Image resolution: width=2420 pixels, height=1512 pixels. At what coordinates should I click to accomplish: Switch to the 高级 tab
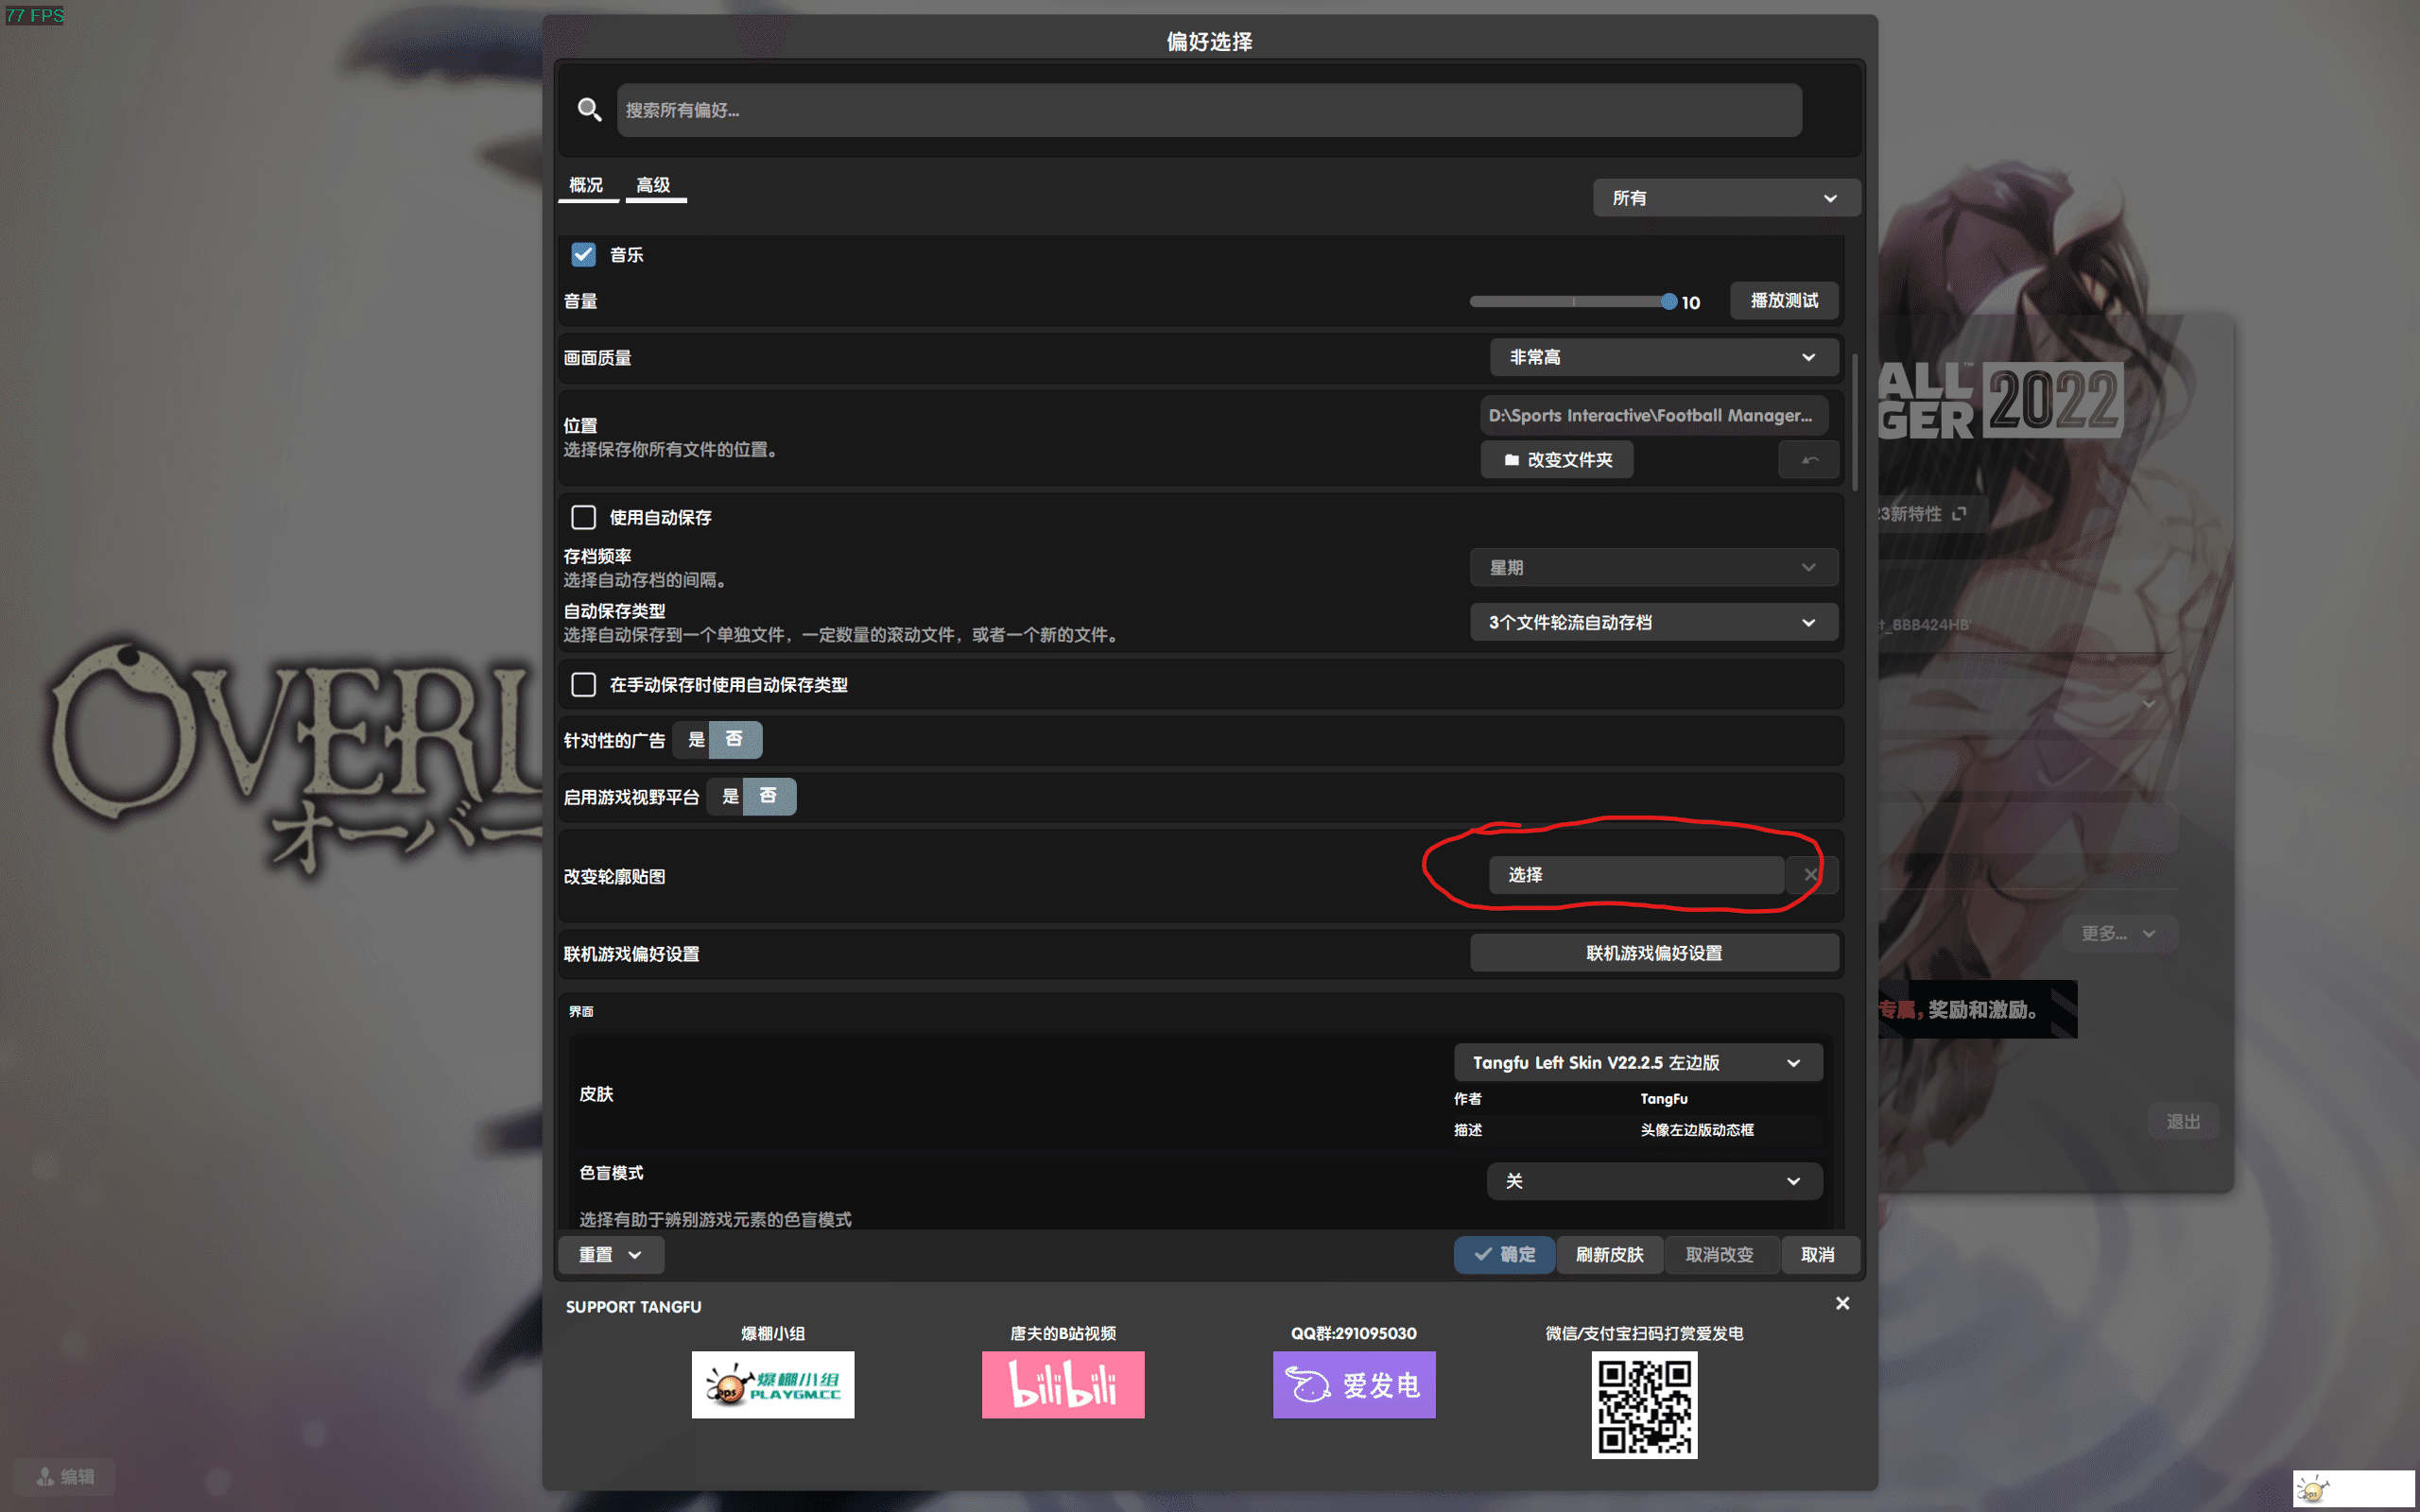coord(654,185)
